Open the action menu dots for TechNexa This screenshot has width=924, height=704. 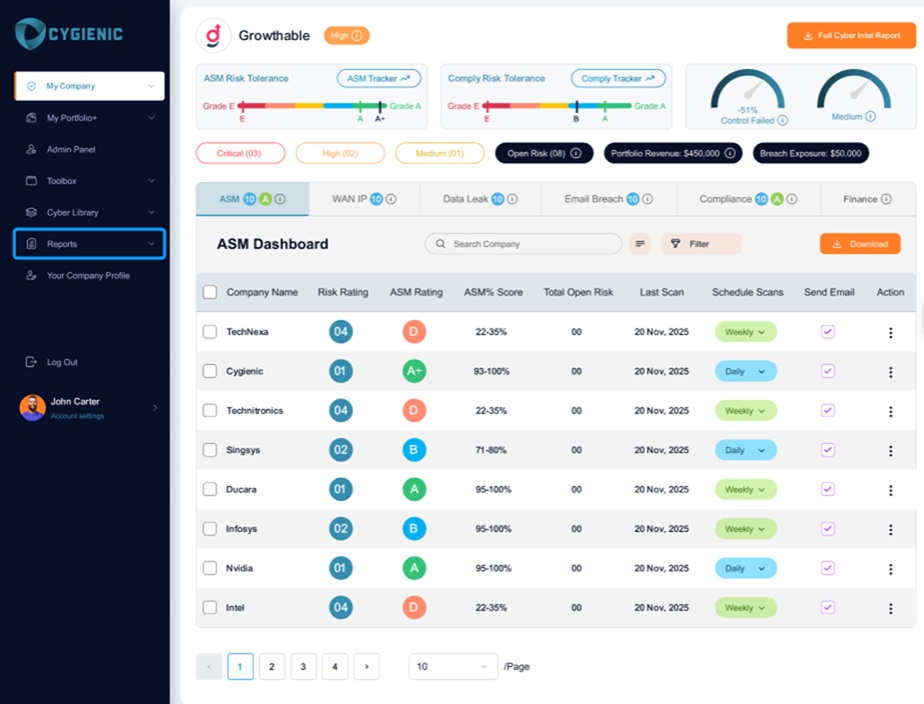(x=890, y=333)
